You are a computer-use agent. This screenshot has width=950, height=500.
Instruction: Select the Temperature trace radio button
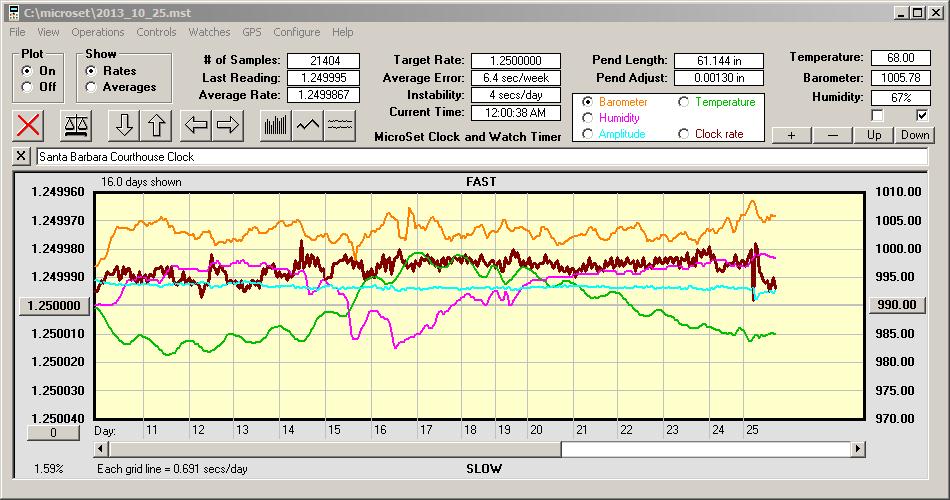coord(684,102)
